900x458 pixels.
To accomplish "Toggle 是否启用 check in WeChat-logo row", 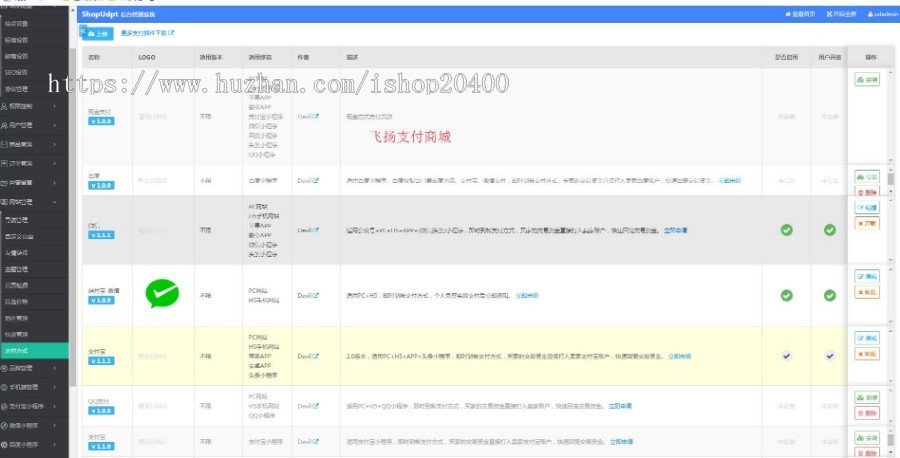I will (786, 296).
